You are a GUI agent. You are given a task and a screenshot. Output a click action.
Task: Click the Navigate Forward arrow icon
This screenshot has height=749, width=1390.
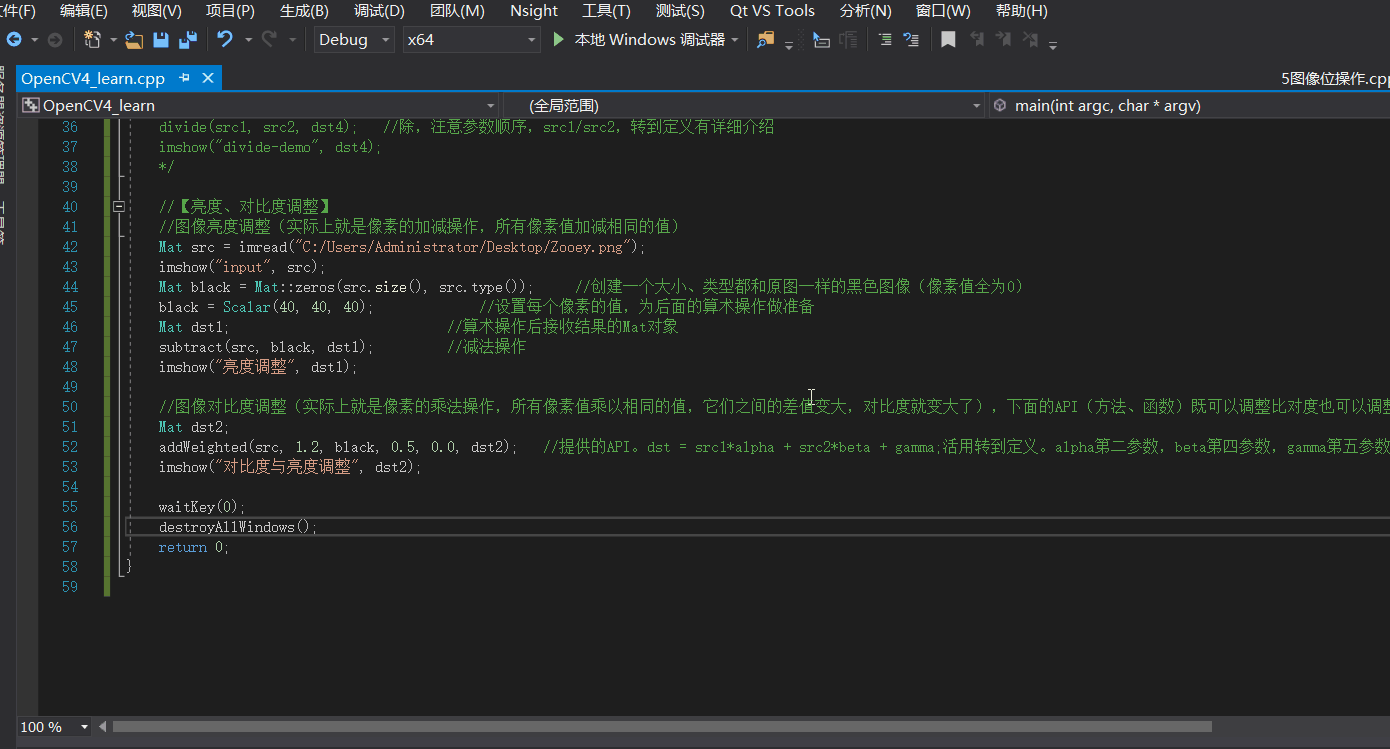tap(55, 40)
